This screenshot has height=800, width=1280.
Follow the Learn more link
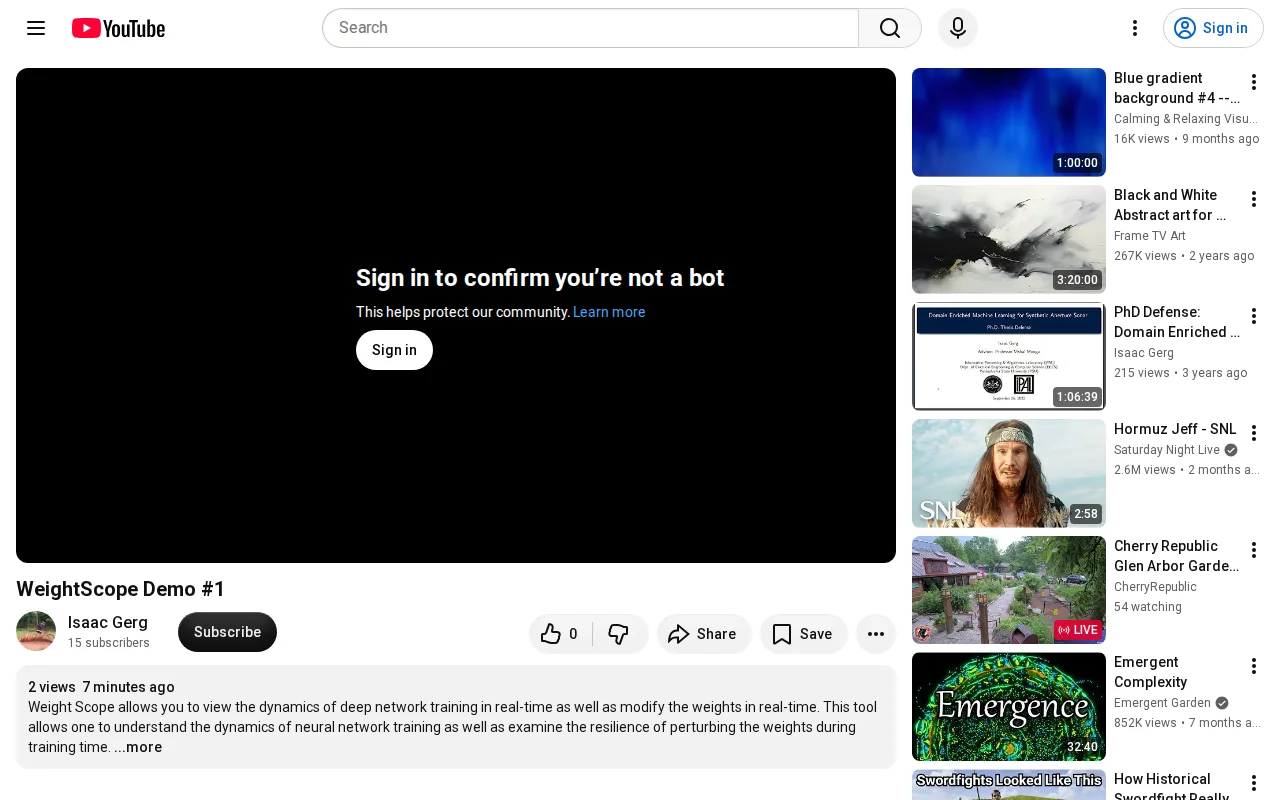click(x=609, y=312)
